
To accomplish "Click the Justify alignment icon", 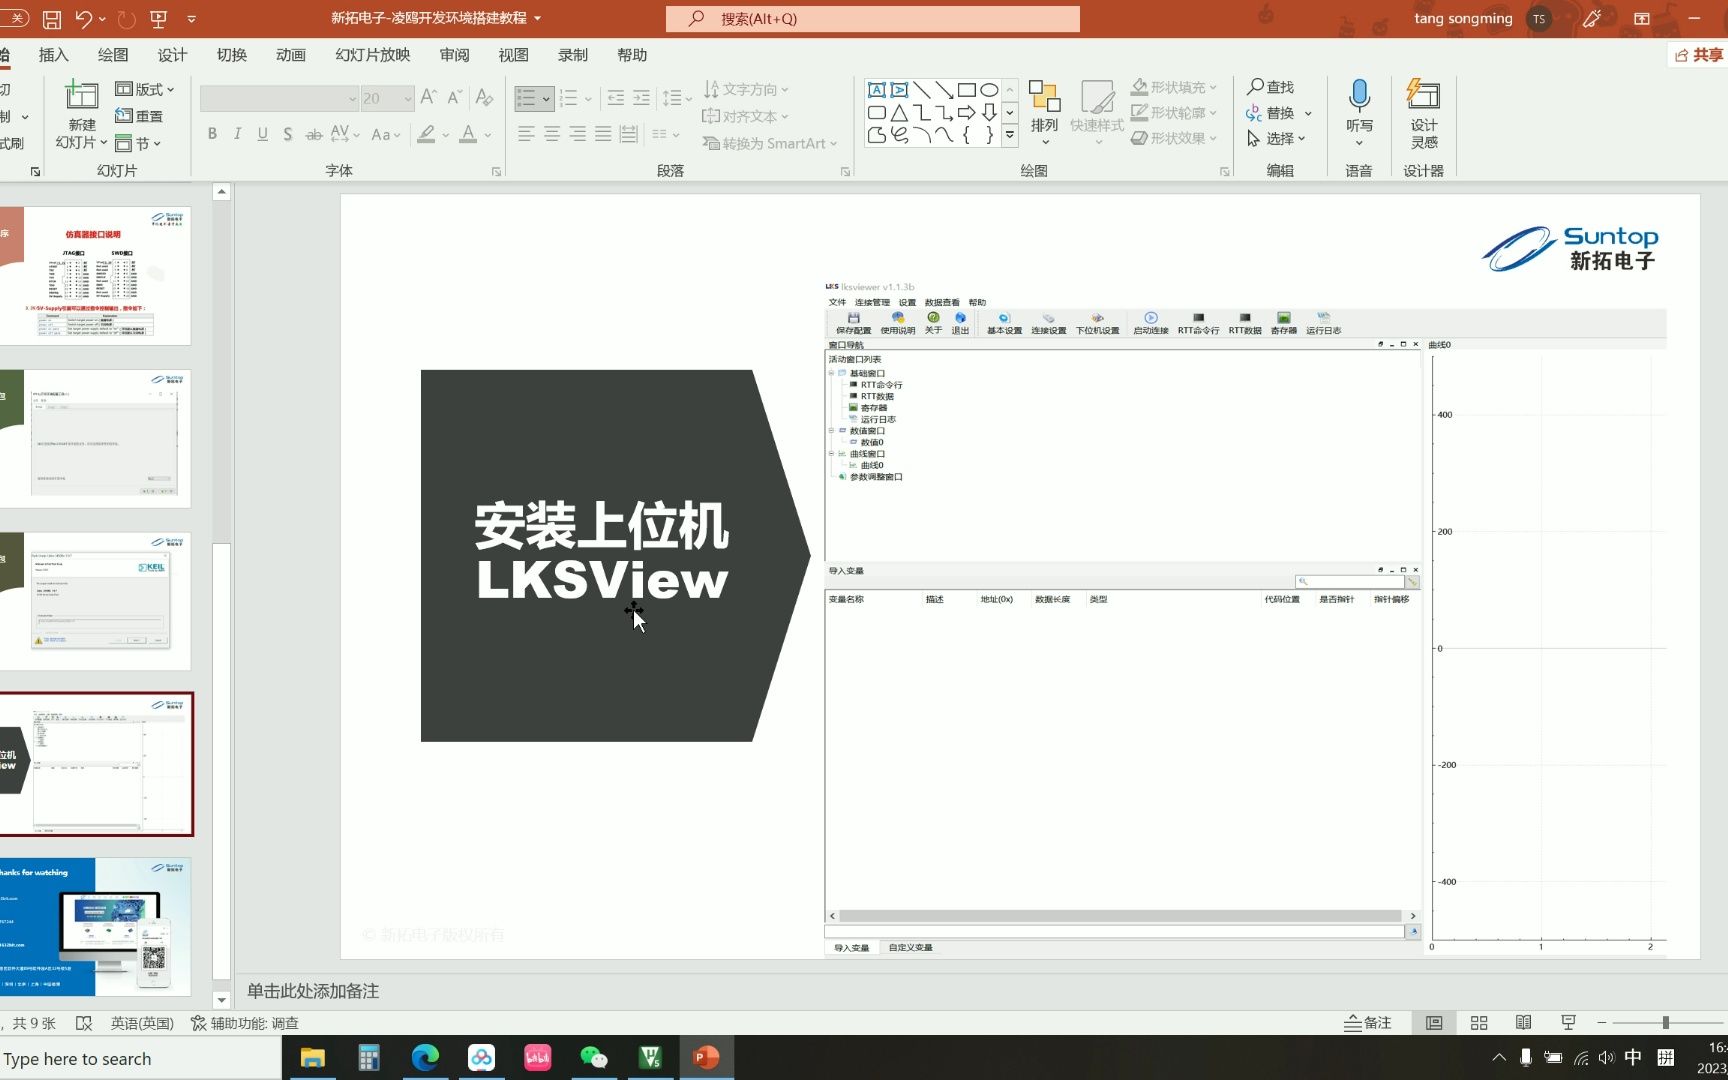I will point(603,134).
